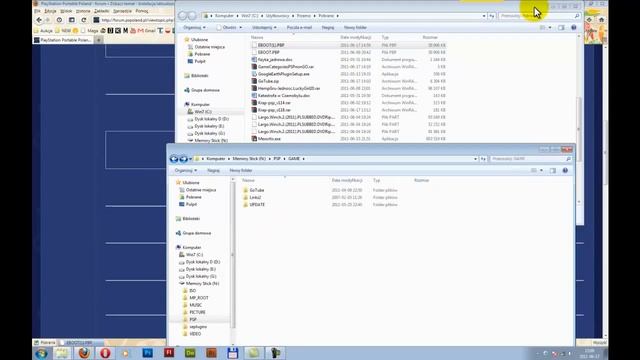Open browser Edycja menu

[50, 11]
